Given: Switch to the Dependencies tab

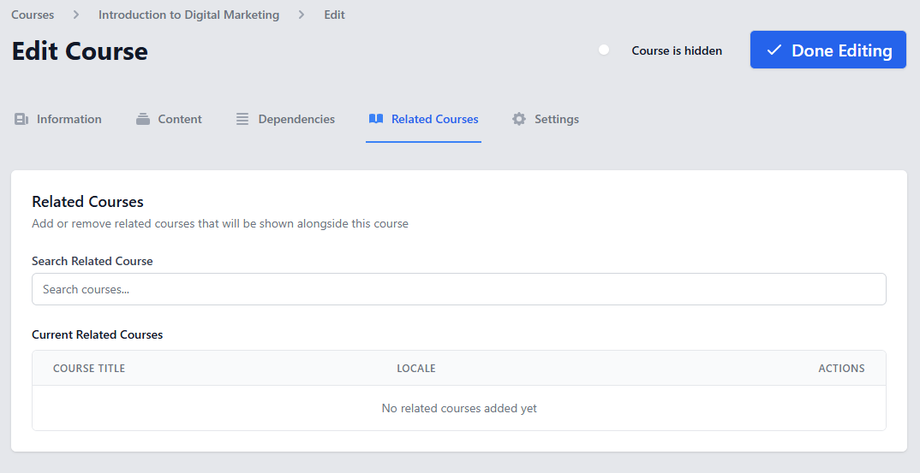Looking at the screenshot, I should [296, 119].
